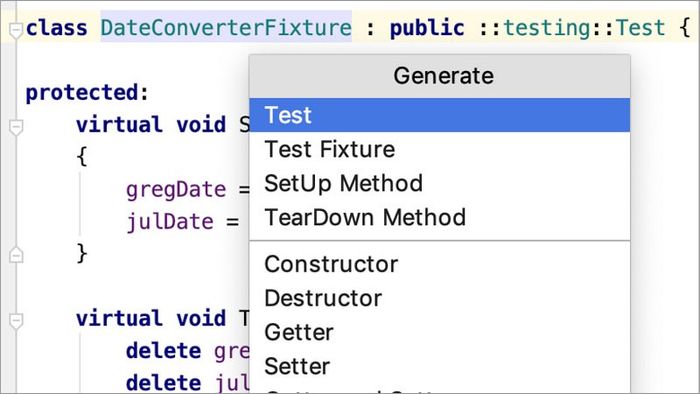Collapse the SetUp method fold marker
This screenshot has width=700, height=394.
click(x=16, y=127)
